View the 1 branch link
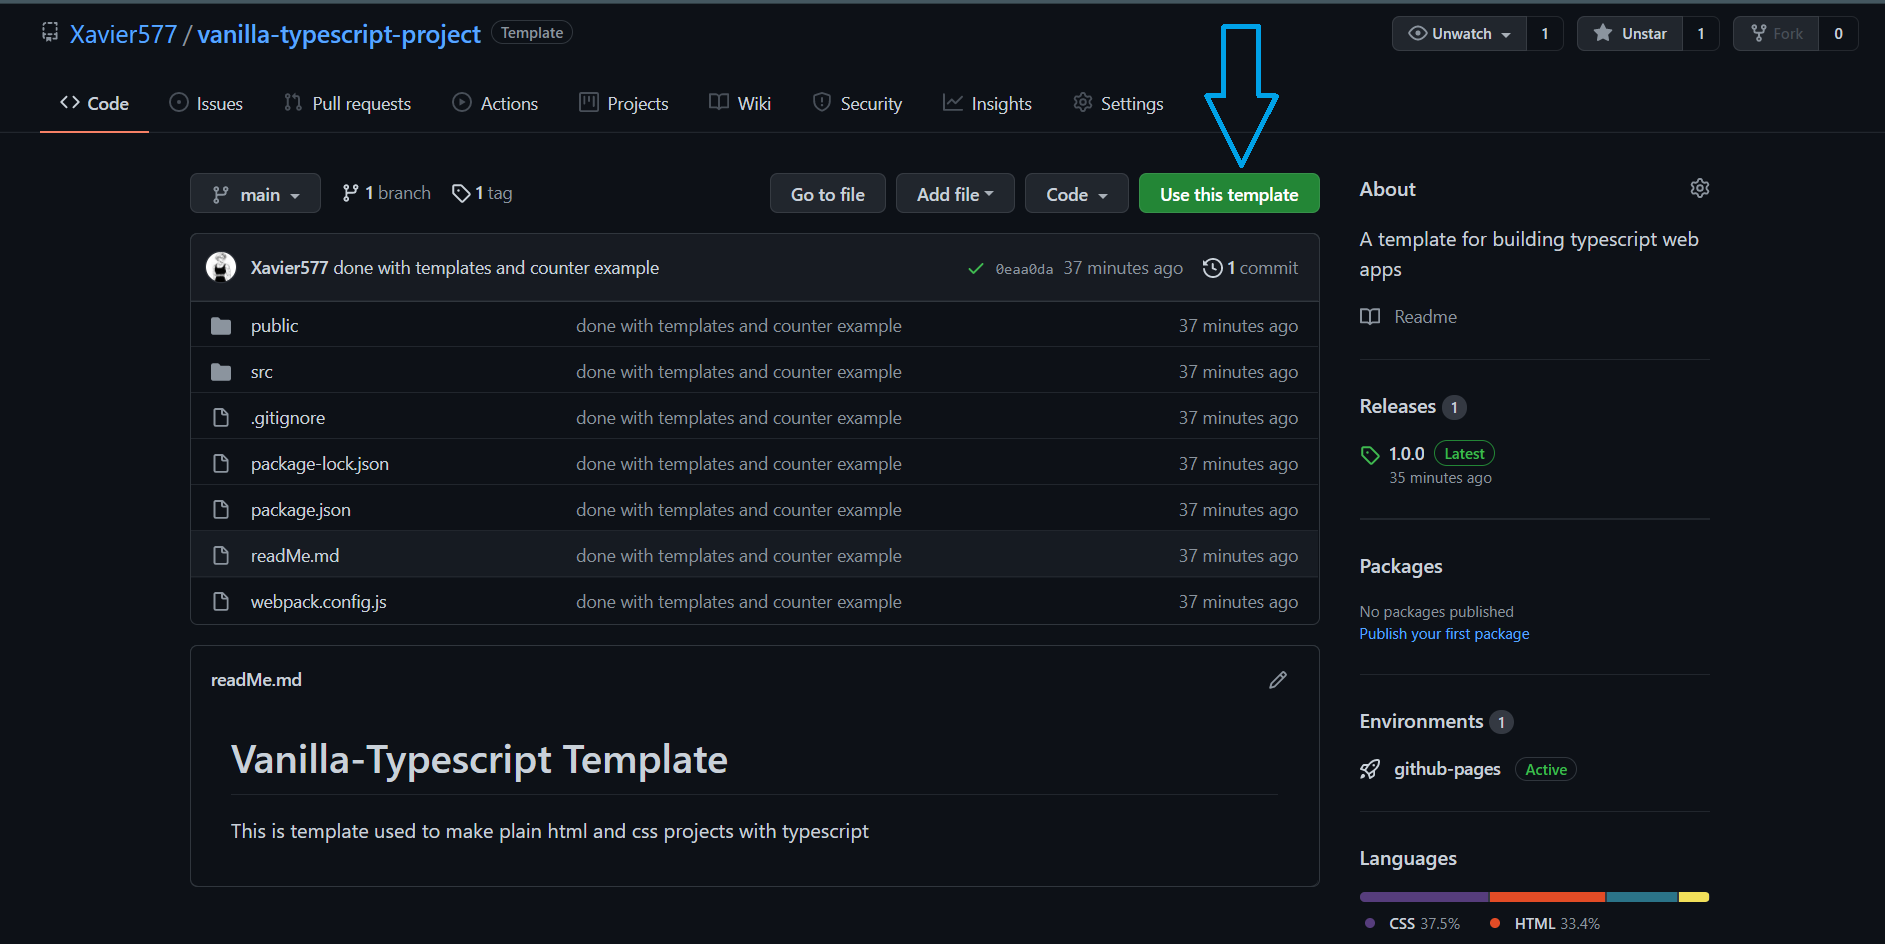The height and width of the screenshot is (944, 1885). click(x=386, y=193)
